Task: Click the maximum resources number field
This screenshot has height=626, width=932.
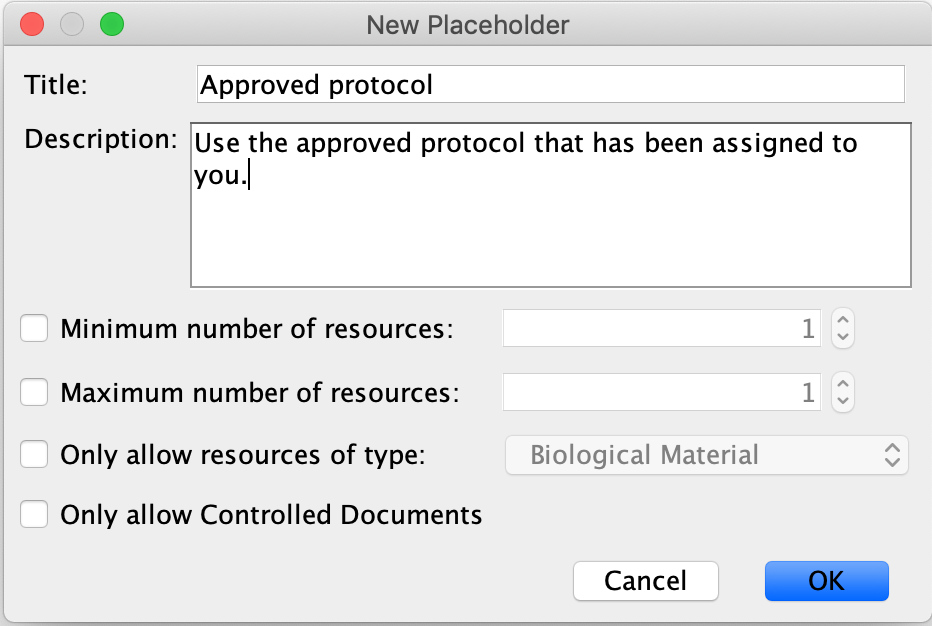Action: 661,393
